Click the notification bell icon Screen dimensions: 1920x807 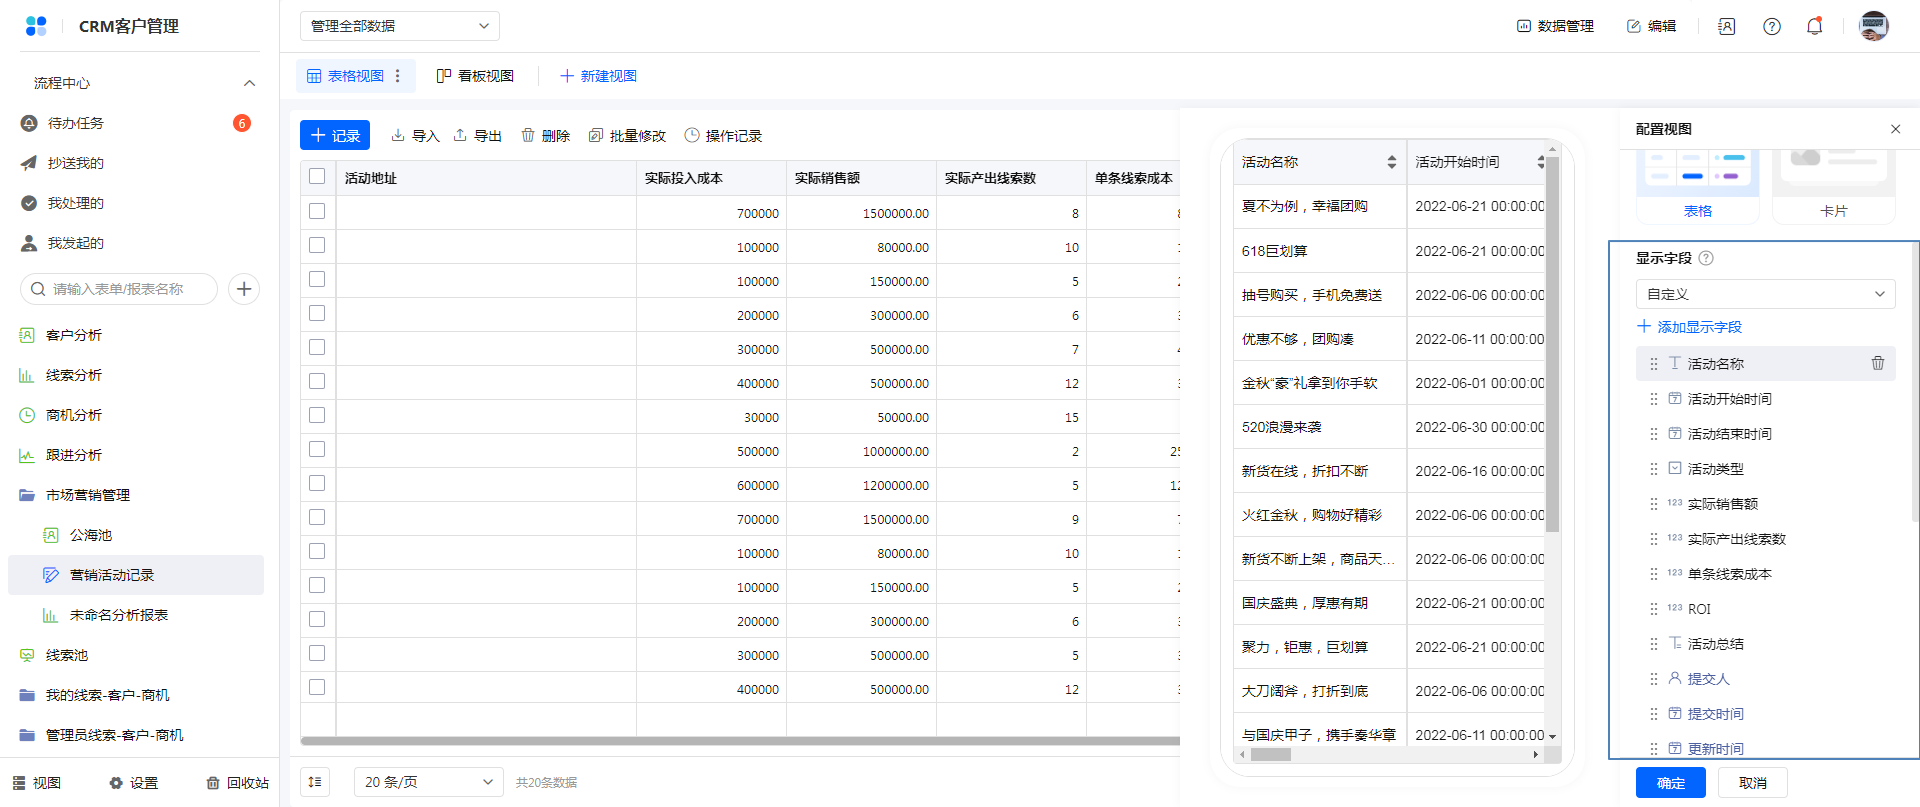click(1814, 26)
